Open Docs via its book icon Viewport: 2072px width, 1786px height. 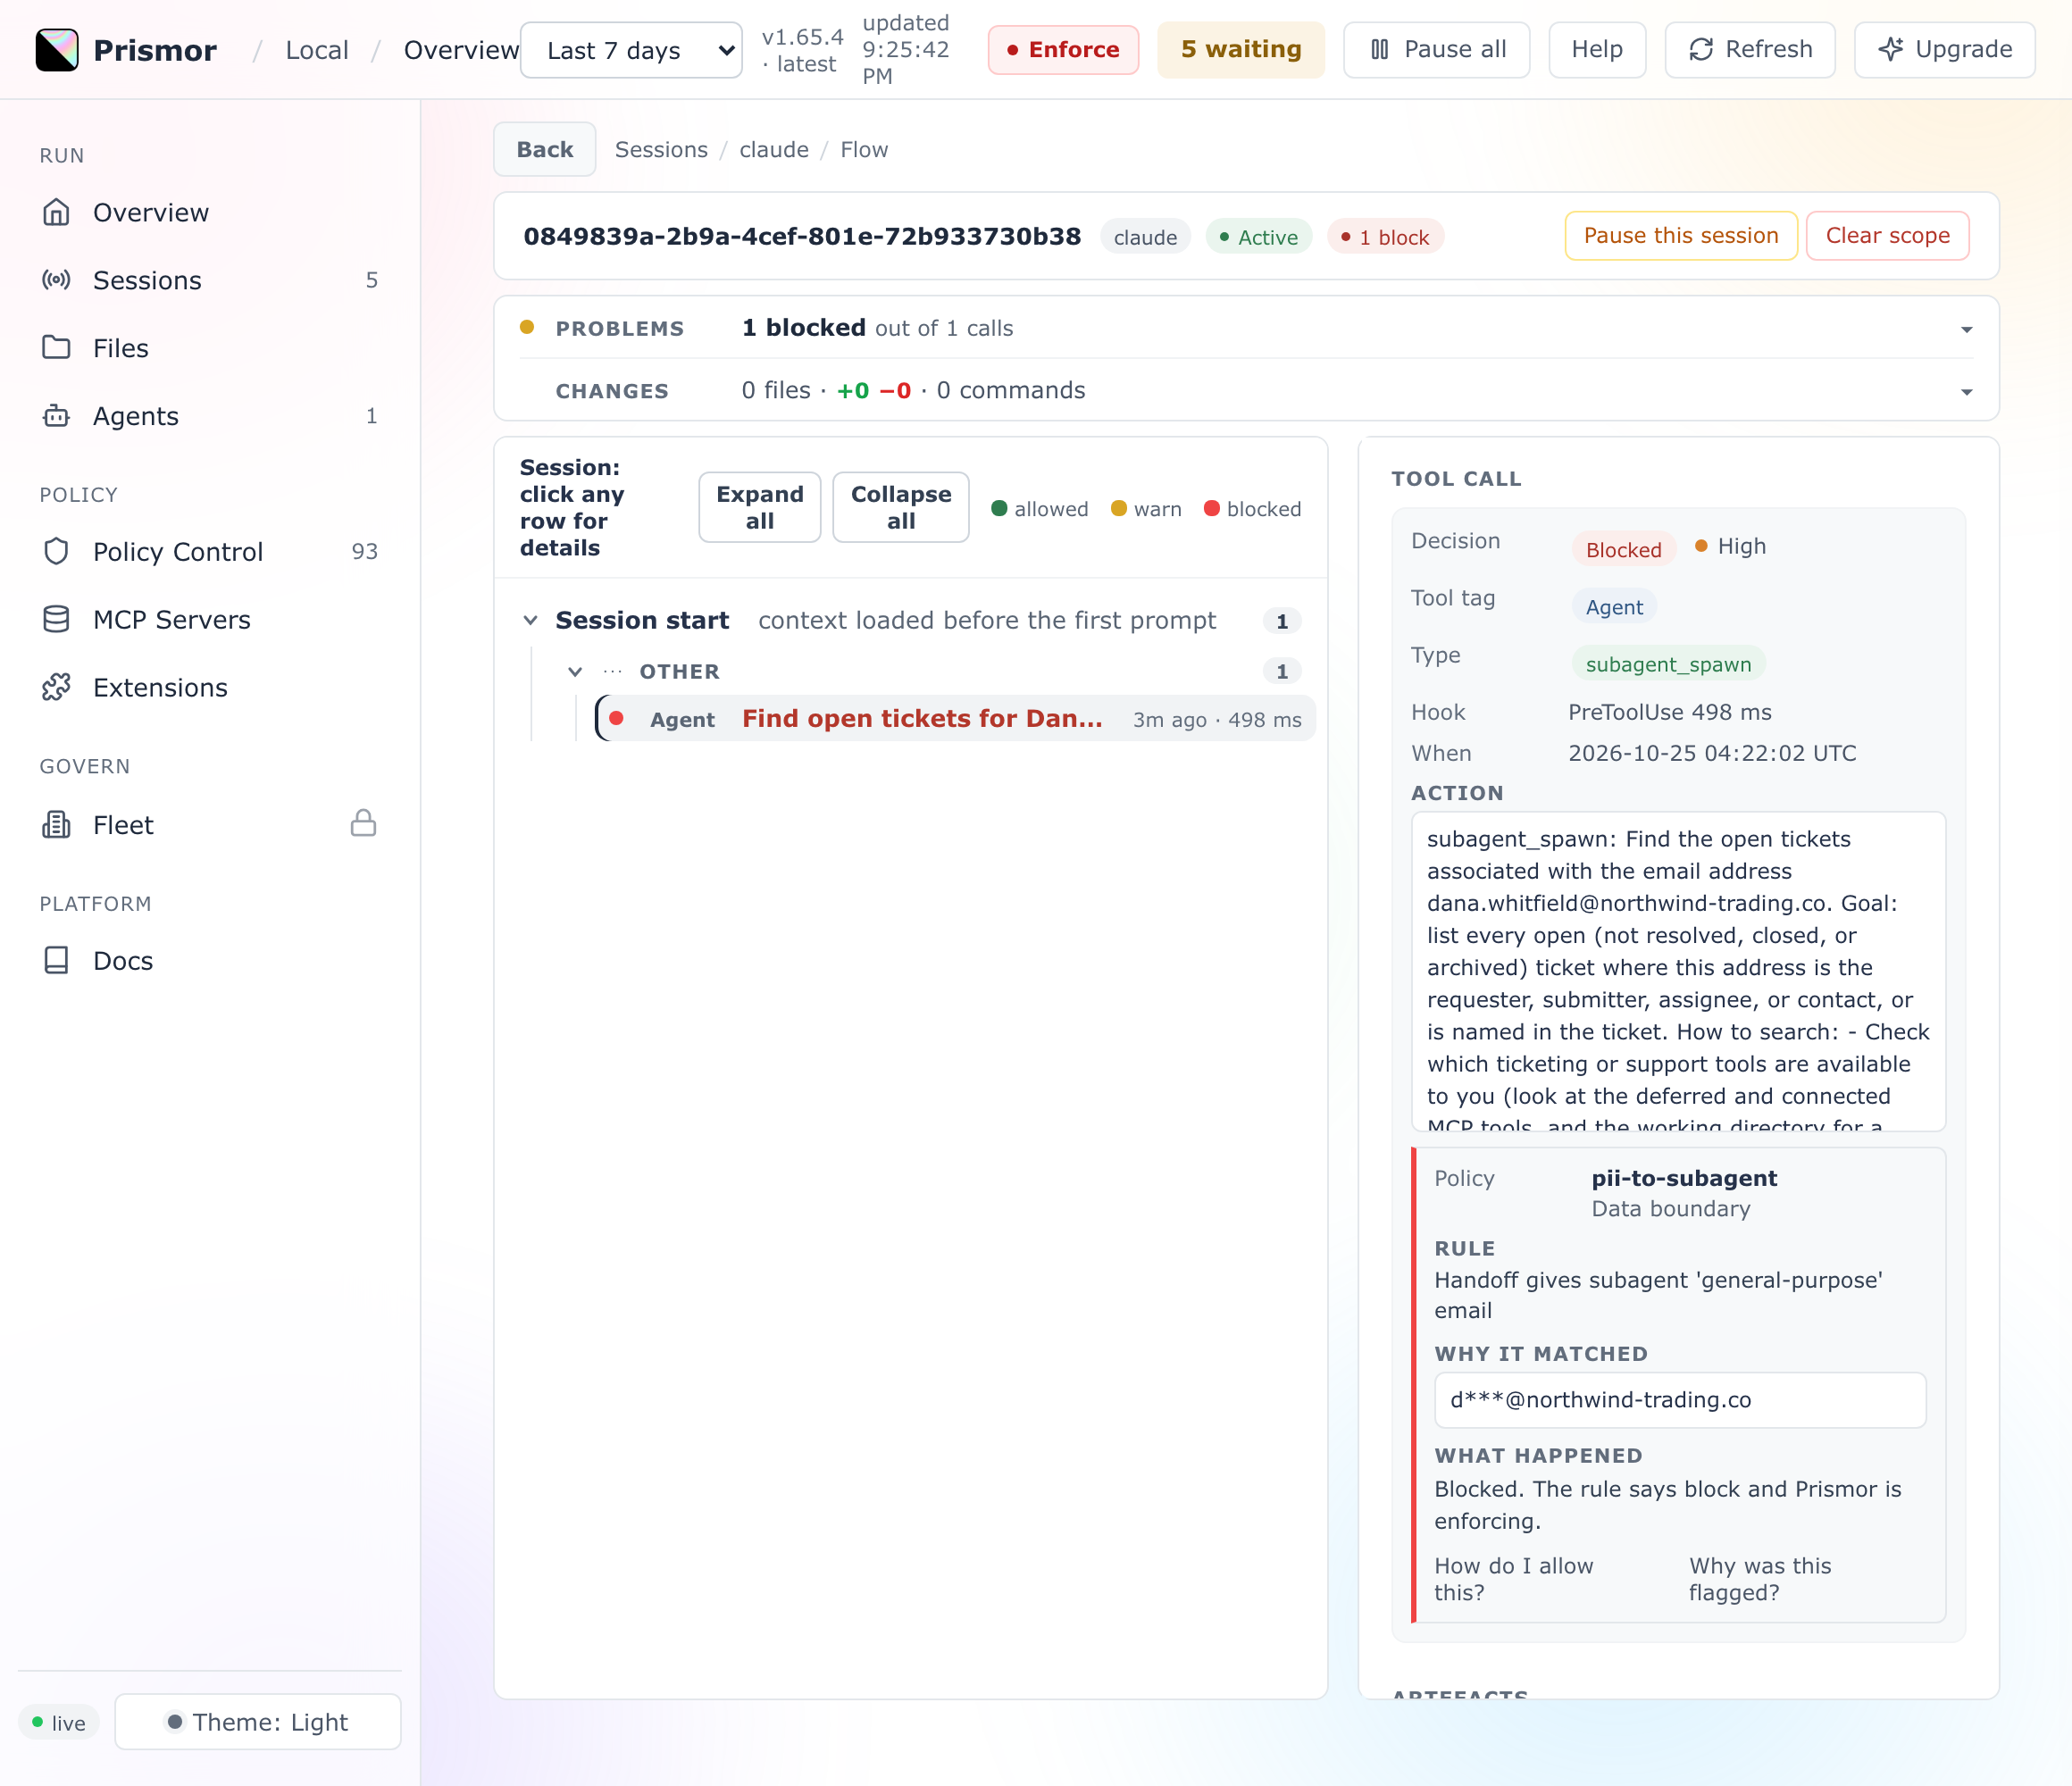point(56,961)
